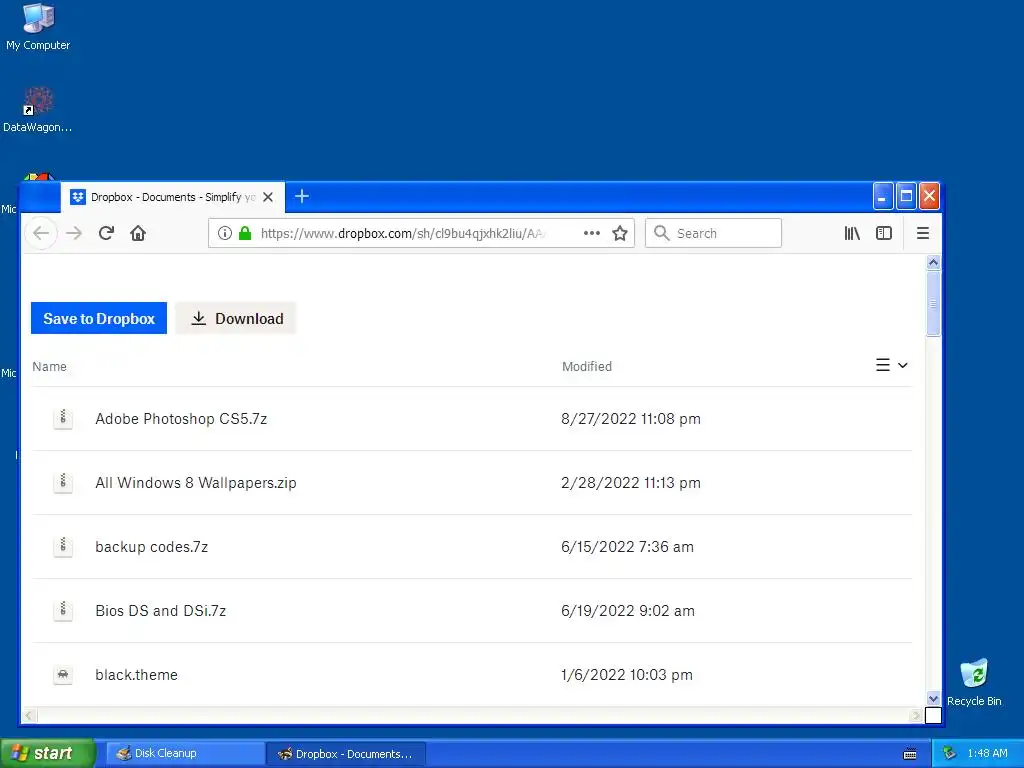The image size is (1024, 768).
Task: Click the date 6/19/2022 9:02 am
Action: (628, 611)
